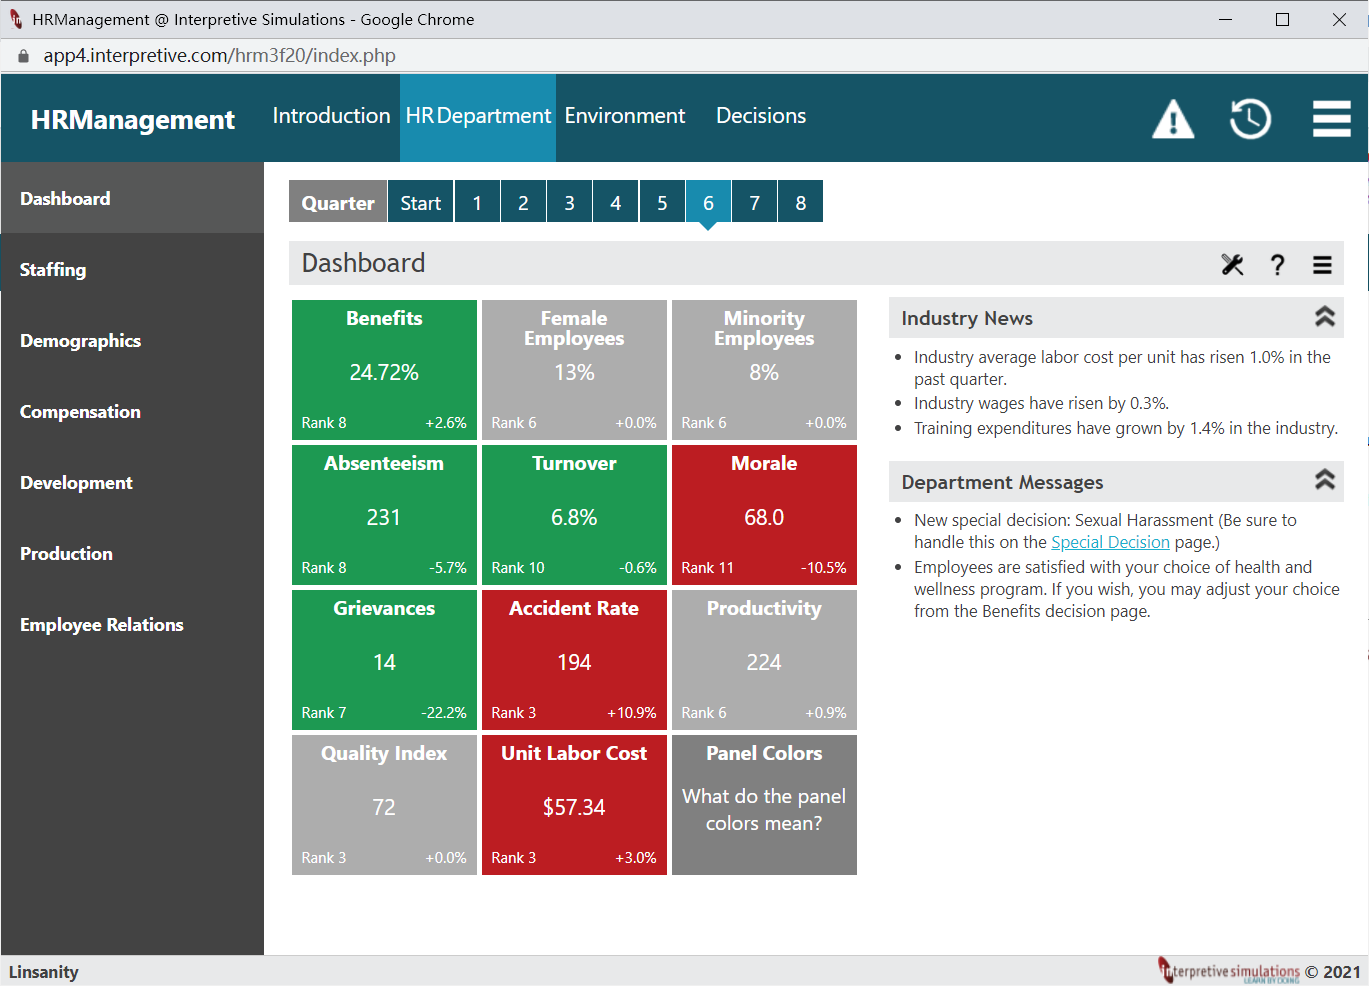1369x986 pixels.
Task: Click the red Morale panel
Action: (764, 515)
